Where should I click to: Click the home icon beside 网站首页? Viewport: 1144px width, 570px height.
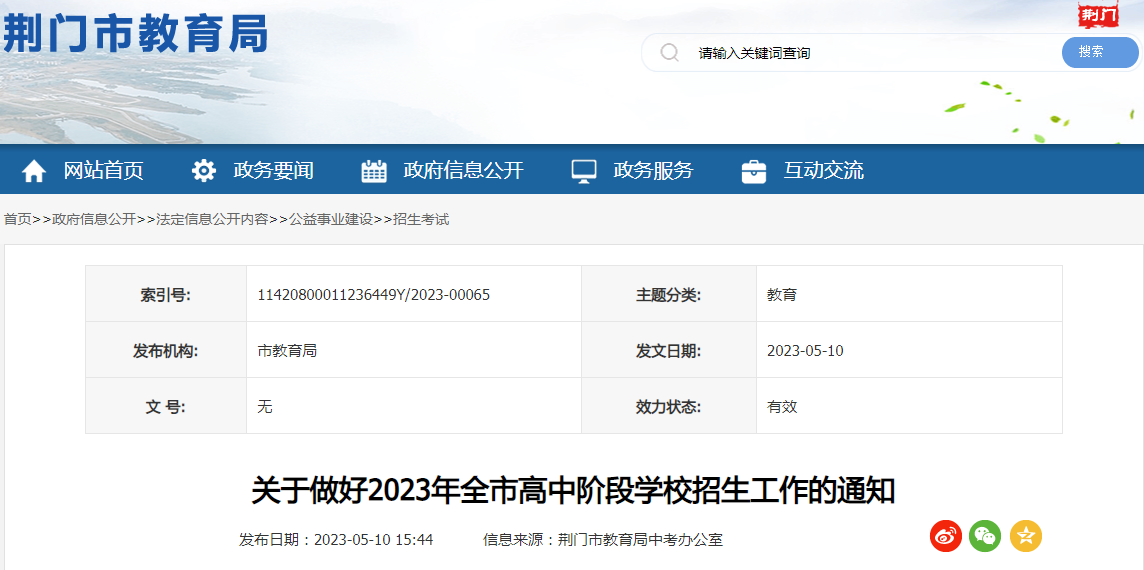[x=34, y=172]
